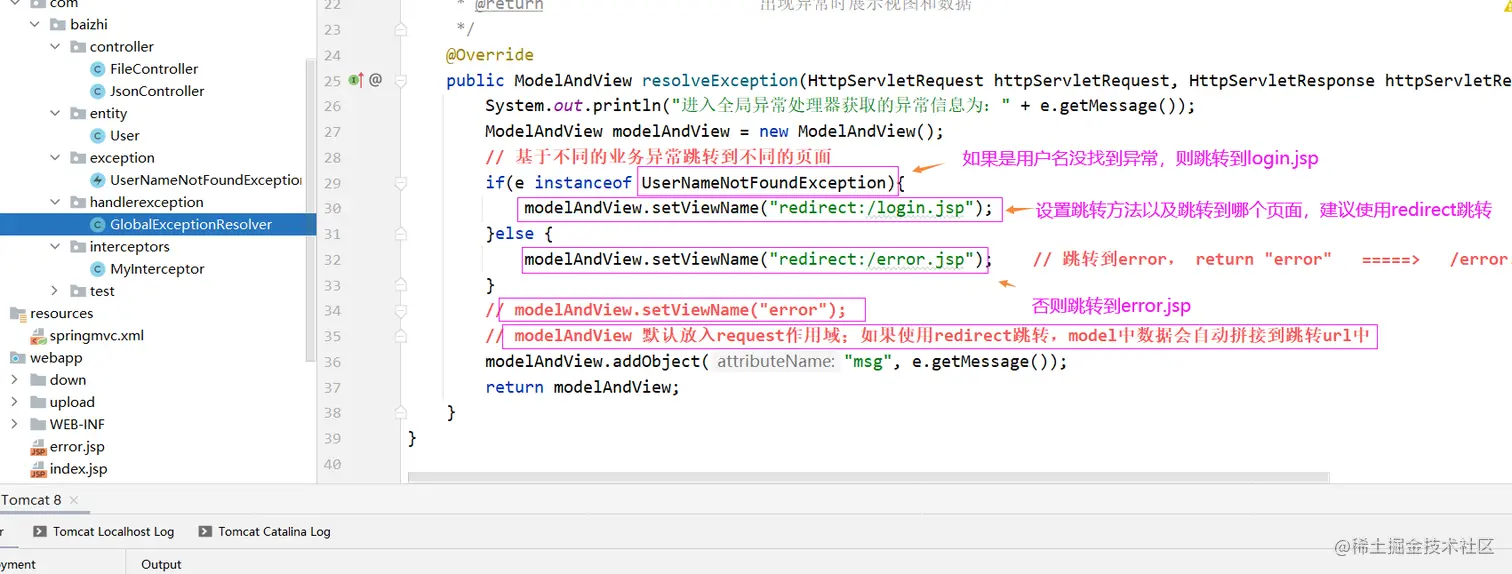Viewport: 1512px width, 574px height.
Task: Click the UserNameNotFoundException exception icon
Action: click(x=97, y=180)
